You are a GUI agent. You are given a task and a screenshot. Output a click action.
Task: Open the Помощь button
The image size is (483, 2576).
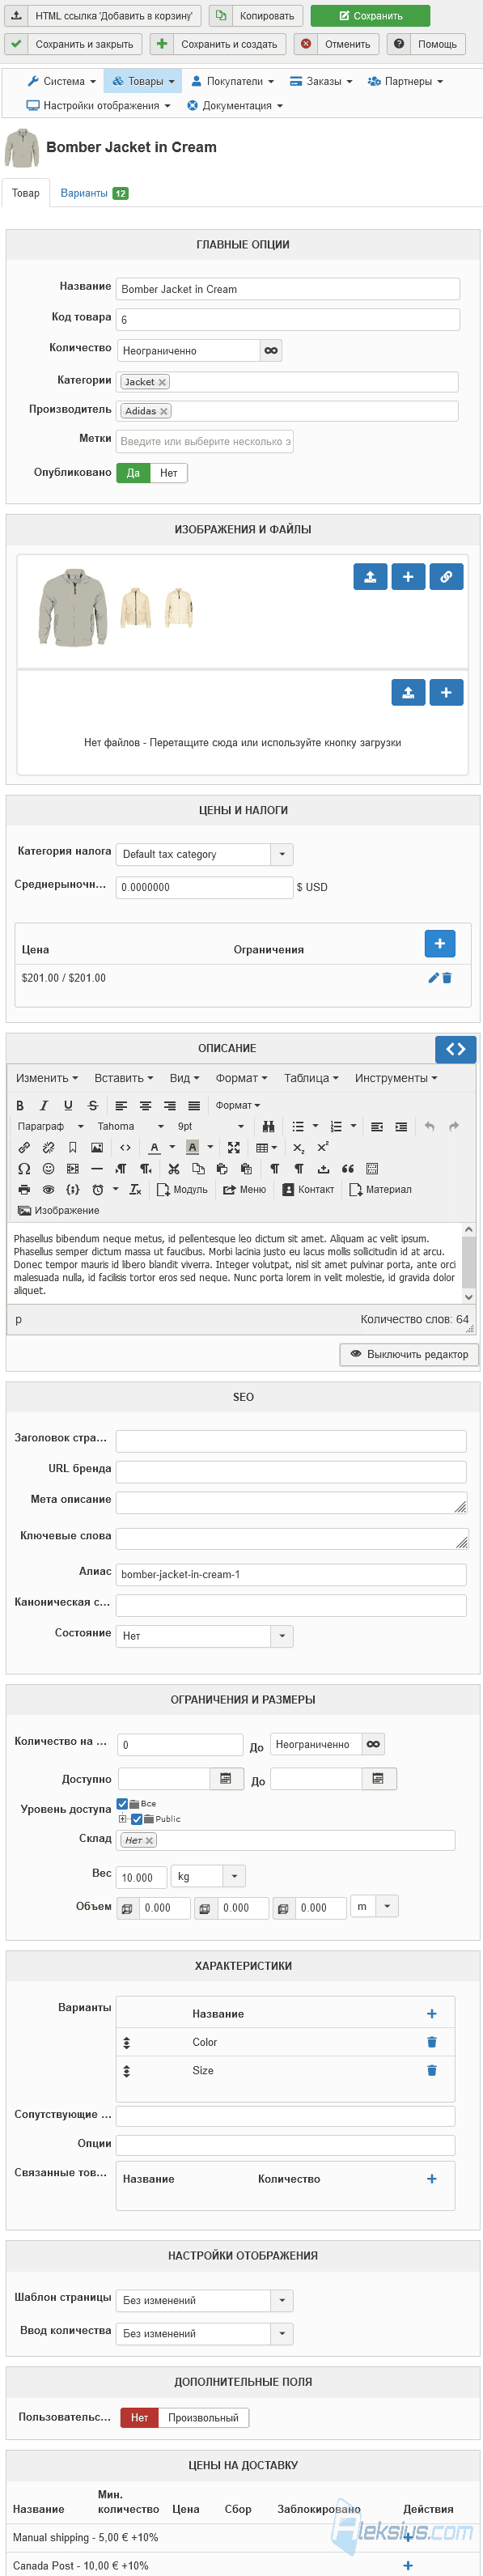pos(427,44)
